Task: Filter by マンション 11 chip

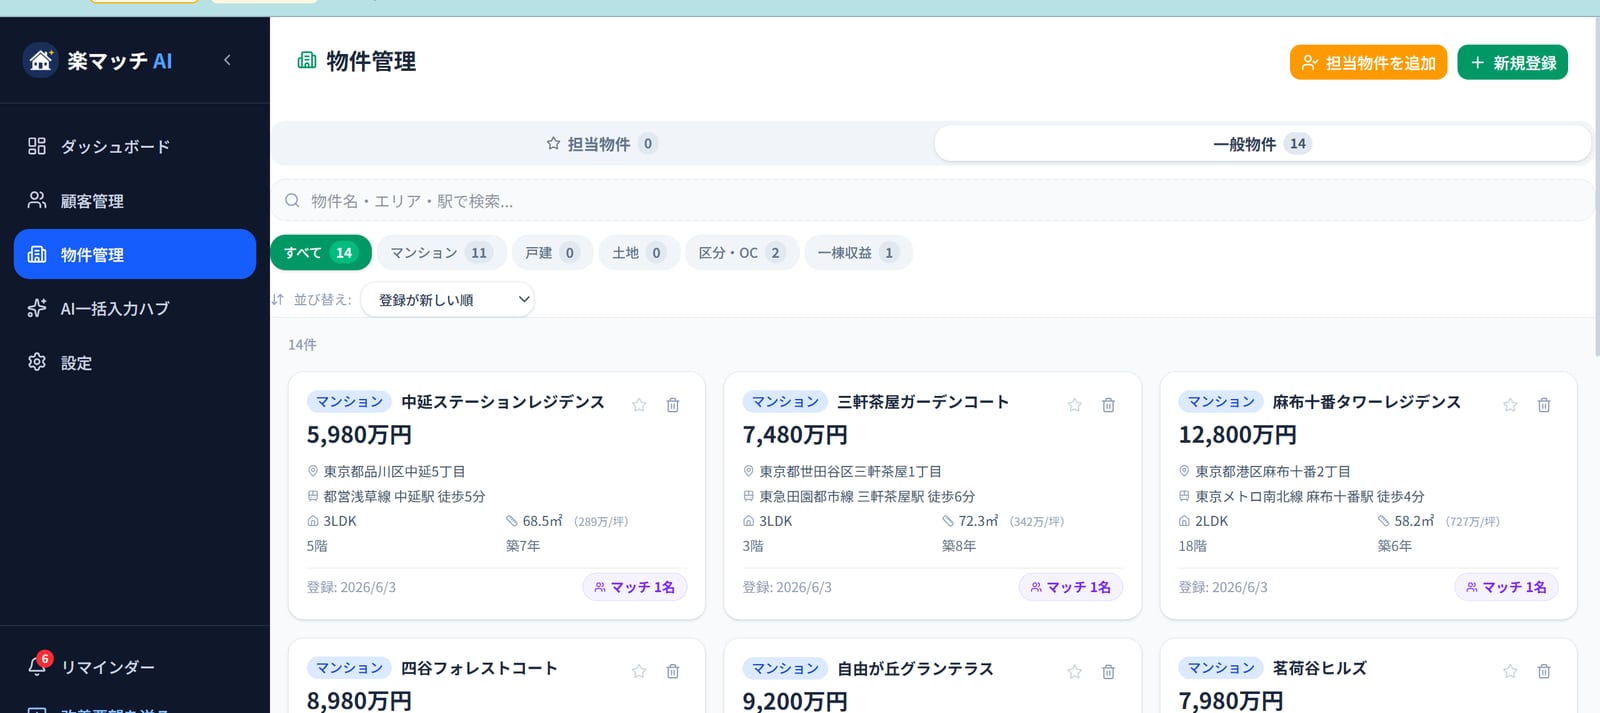Action: pos(442,252)
